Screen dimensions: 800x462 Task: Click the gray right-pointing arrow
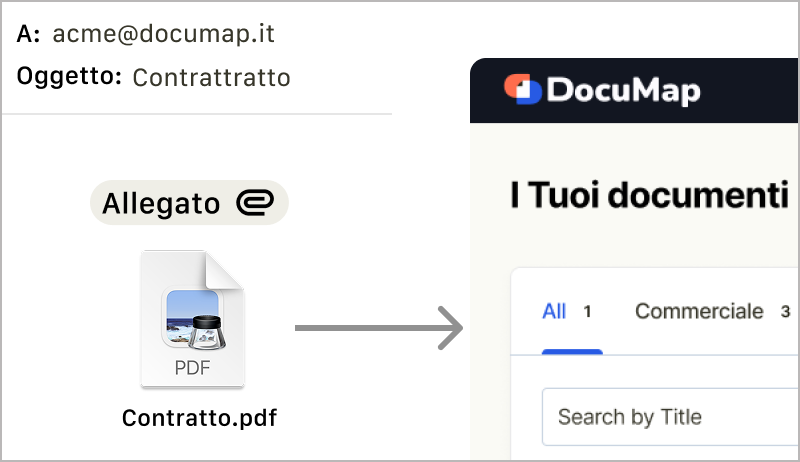tap(379, 328)
